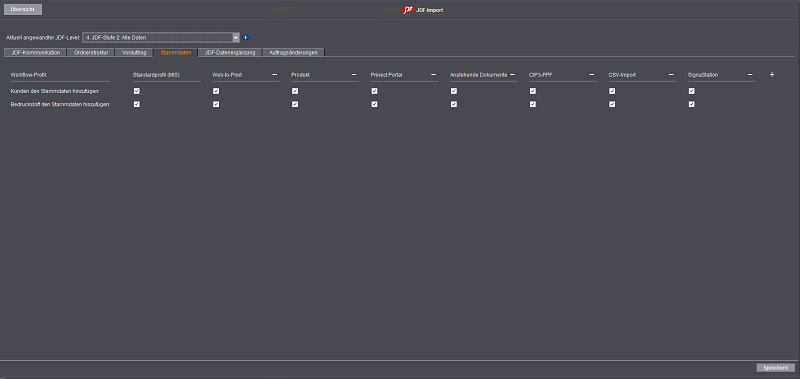The image size is (800, 379).
Task: Click the Speichern button
Action: pos(776,368)
